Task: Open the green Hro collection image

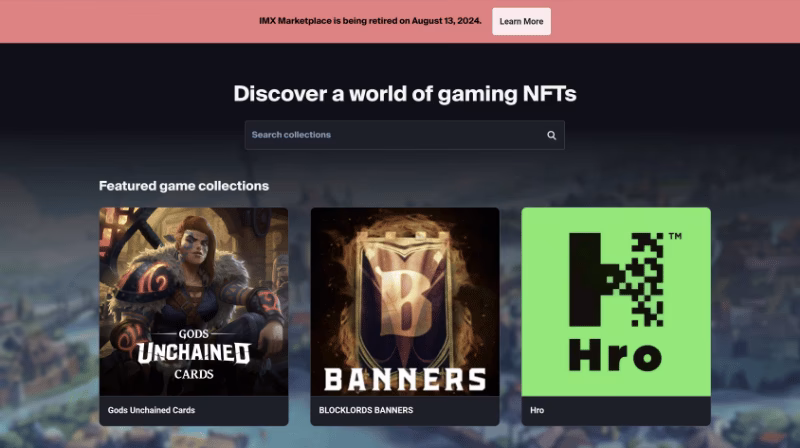Action: tap(616, 302)
